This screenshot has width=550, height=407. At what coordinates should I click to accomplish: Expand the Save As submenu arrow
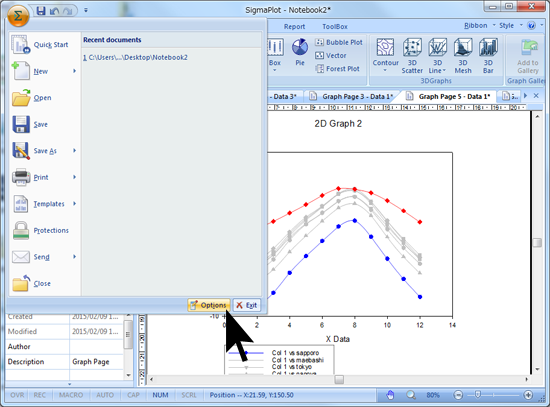[74, 151]
